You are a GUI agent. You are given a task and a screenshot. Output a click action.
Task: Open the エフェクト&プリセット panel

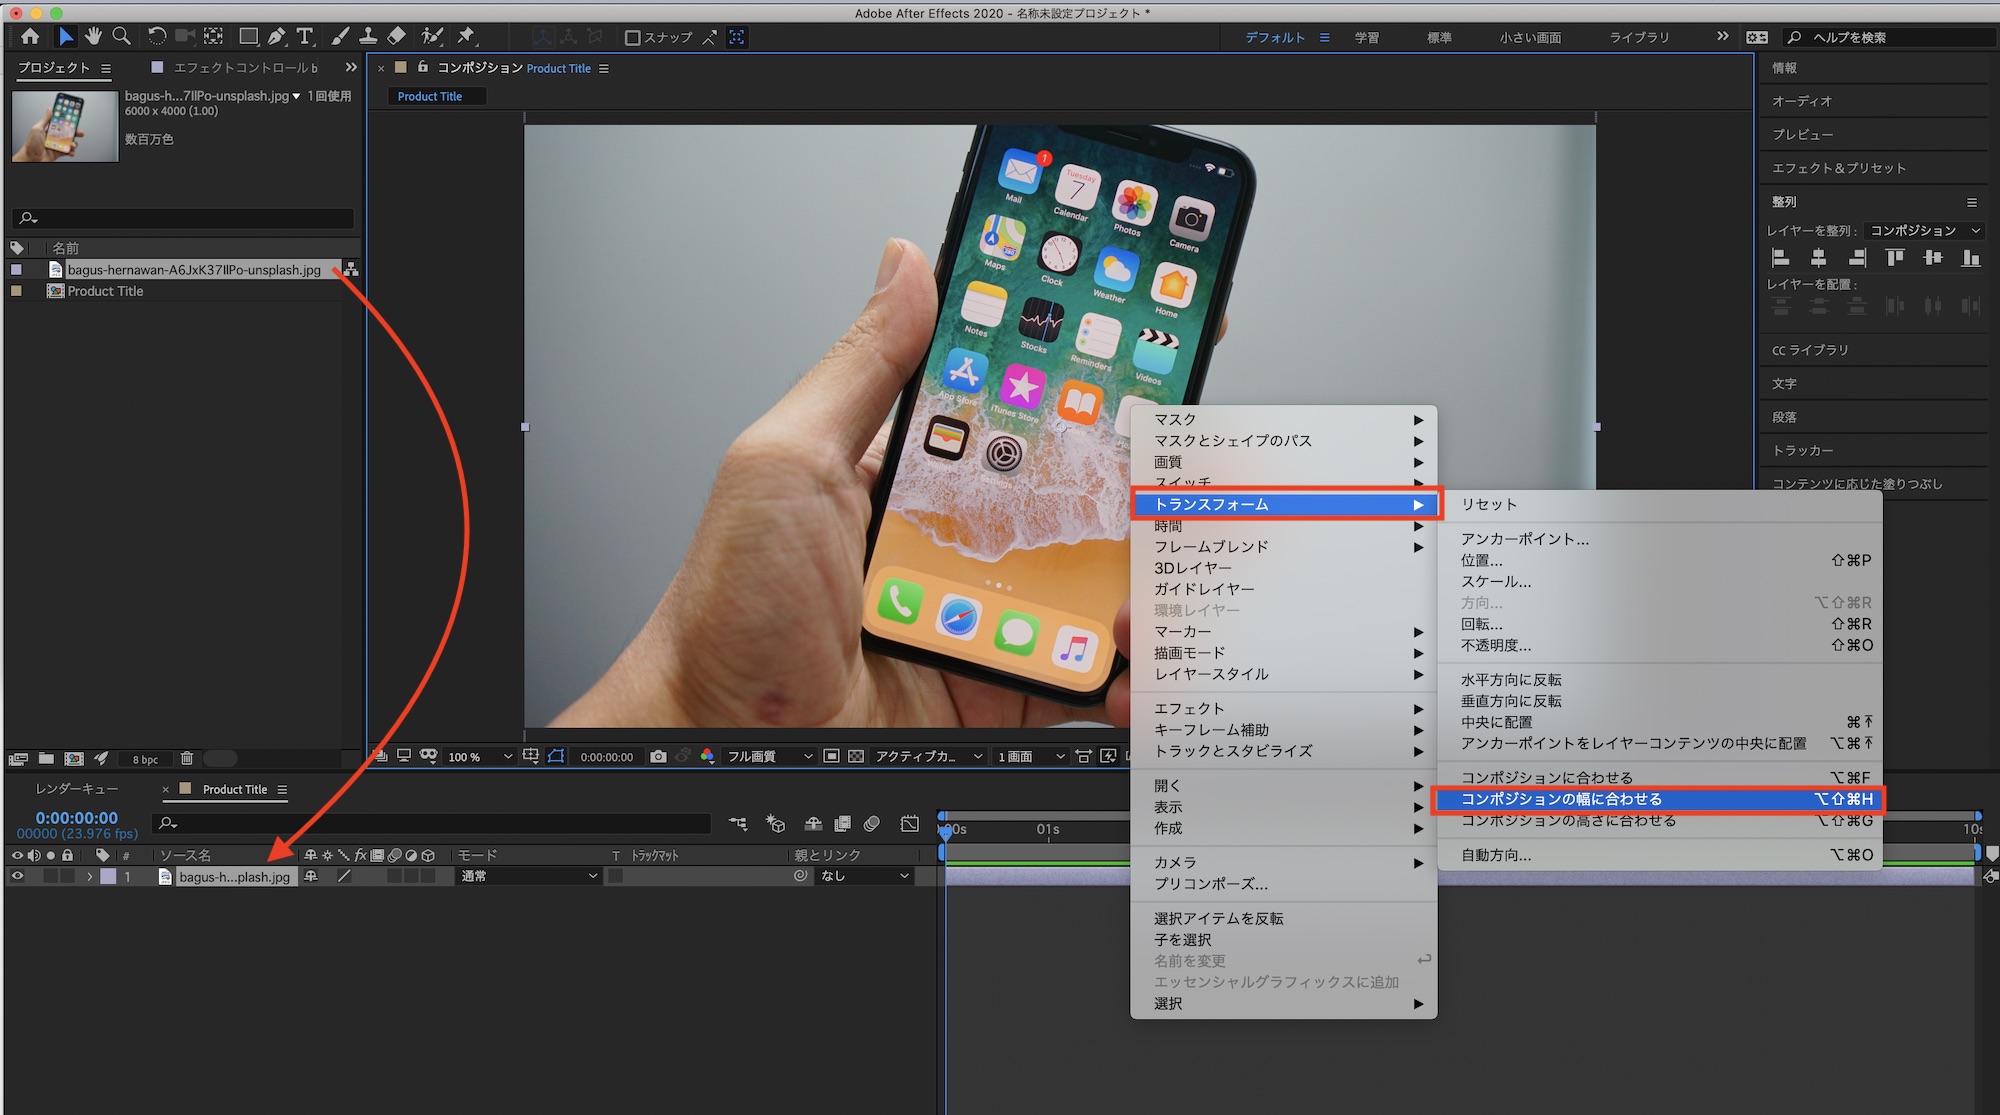coord(1838,168)
